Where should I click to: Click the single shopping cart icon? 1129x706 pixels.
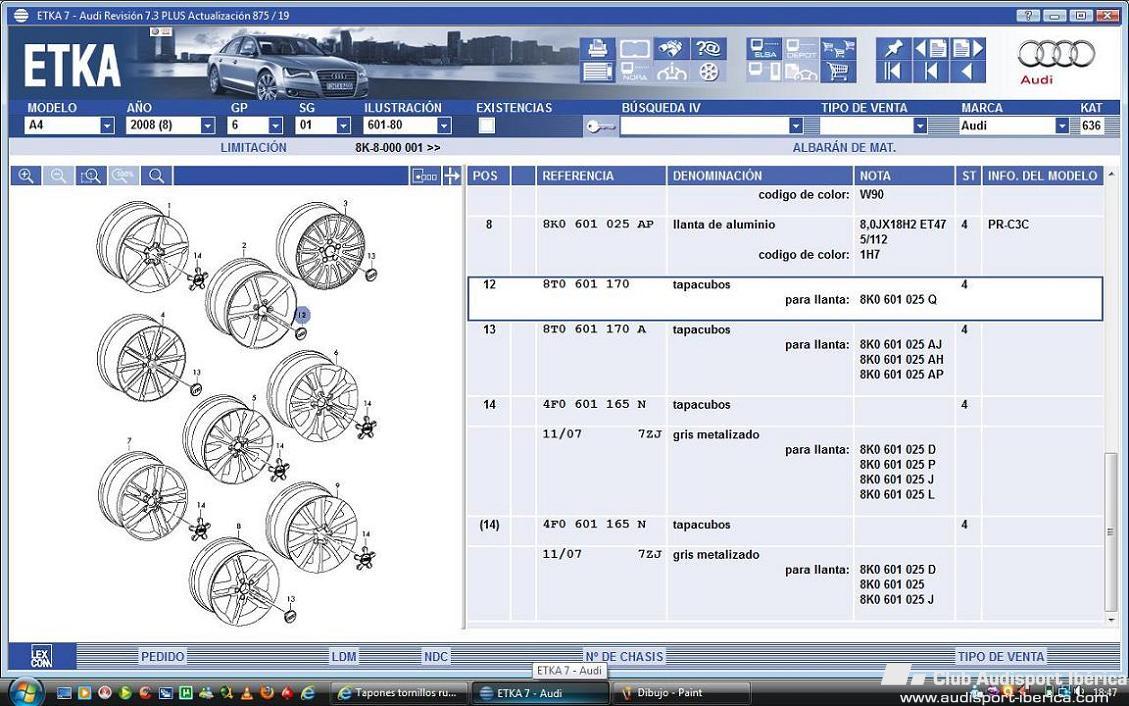coord(838,71)
